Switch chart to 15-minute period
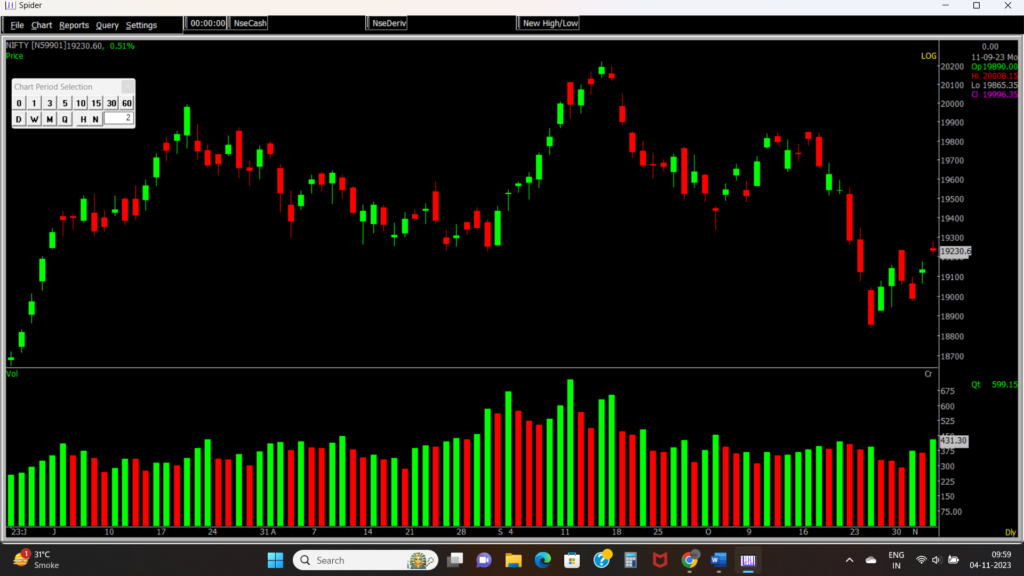Viewport: 1024px width, 576px height. [96, 103]
